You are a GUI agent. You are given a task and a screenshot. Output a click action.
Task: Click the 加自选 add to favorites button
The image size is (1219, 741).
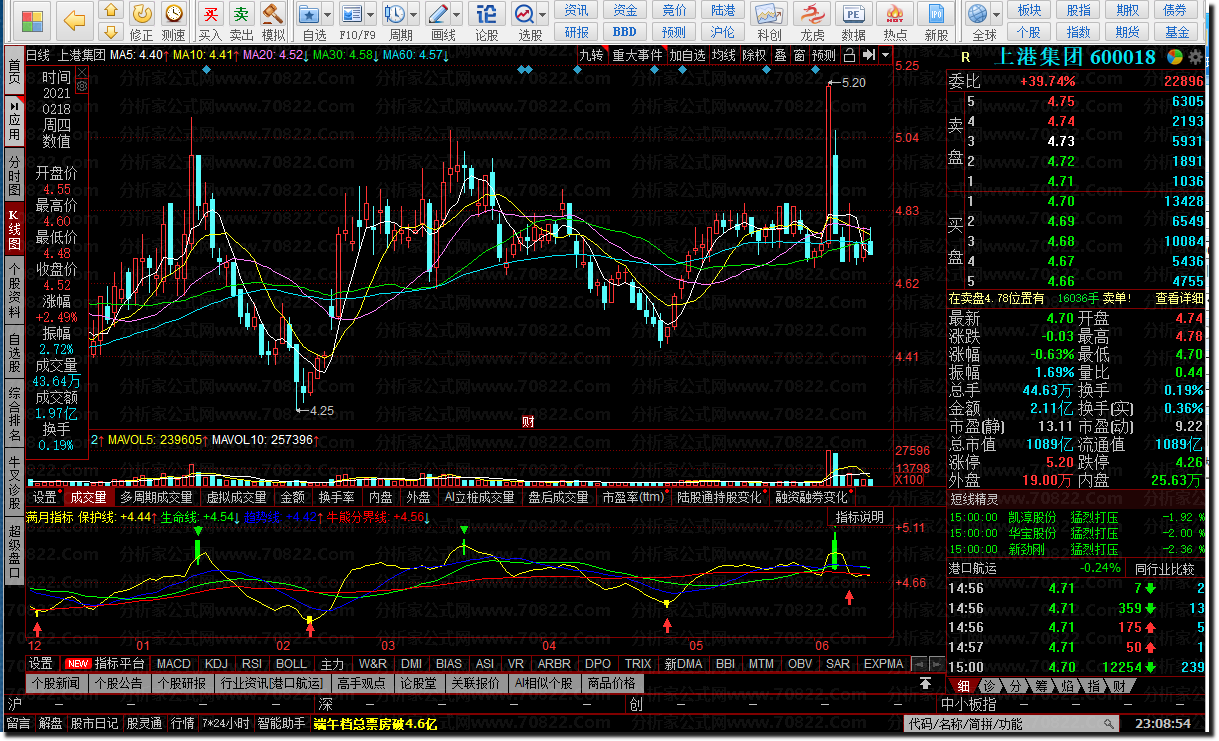coord(687,55)
